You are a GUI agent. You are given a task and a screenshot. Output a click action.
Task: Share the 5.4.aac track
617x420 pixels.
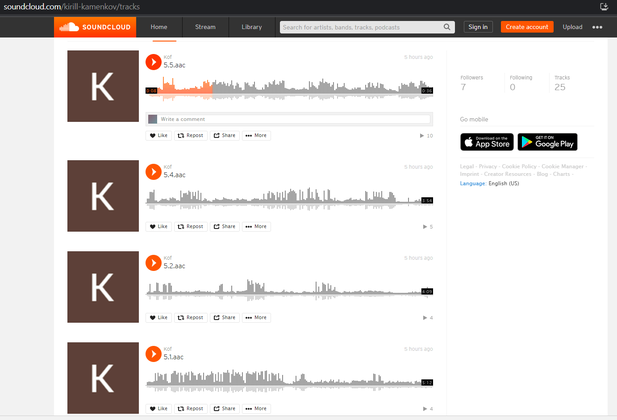pyautogui.click(x=224, y=226)
